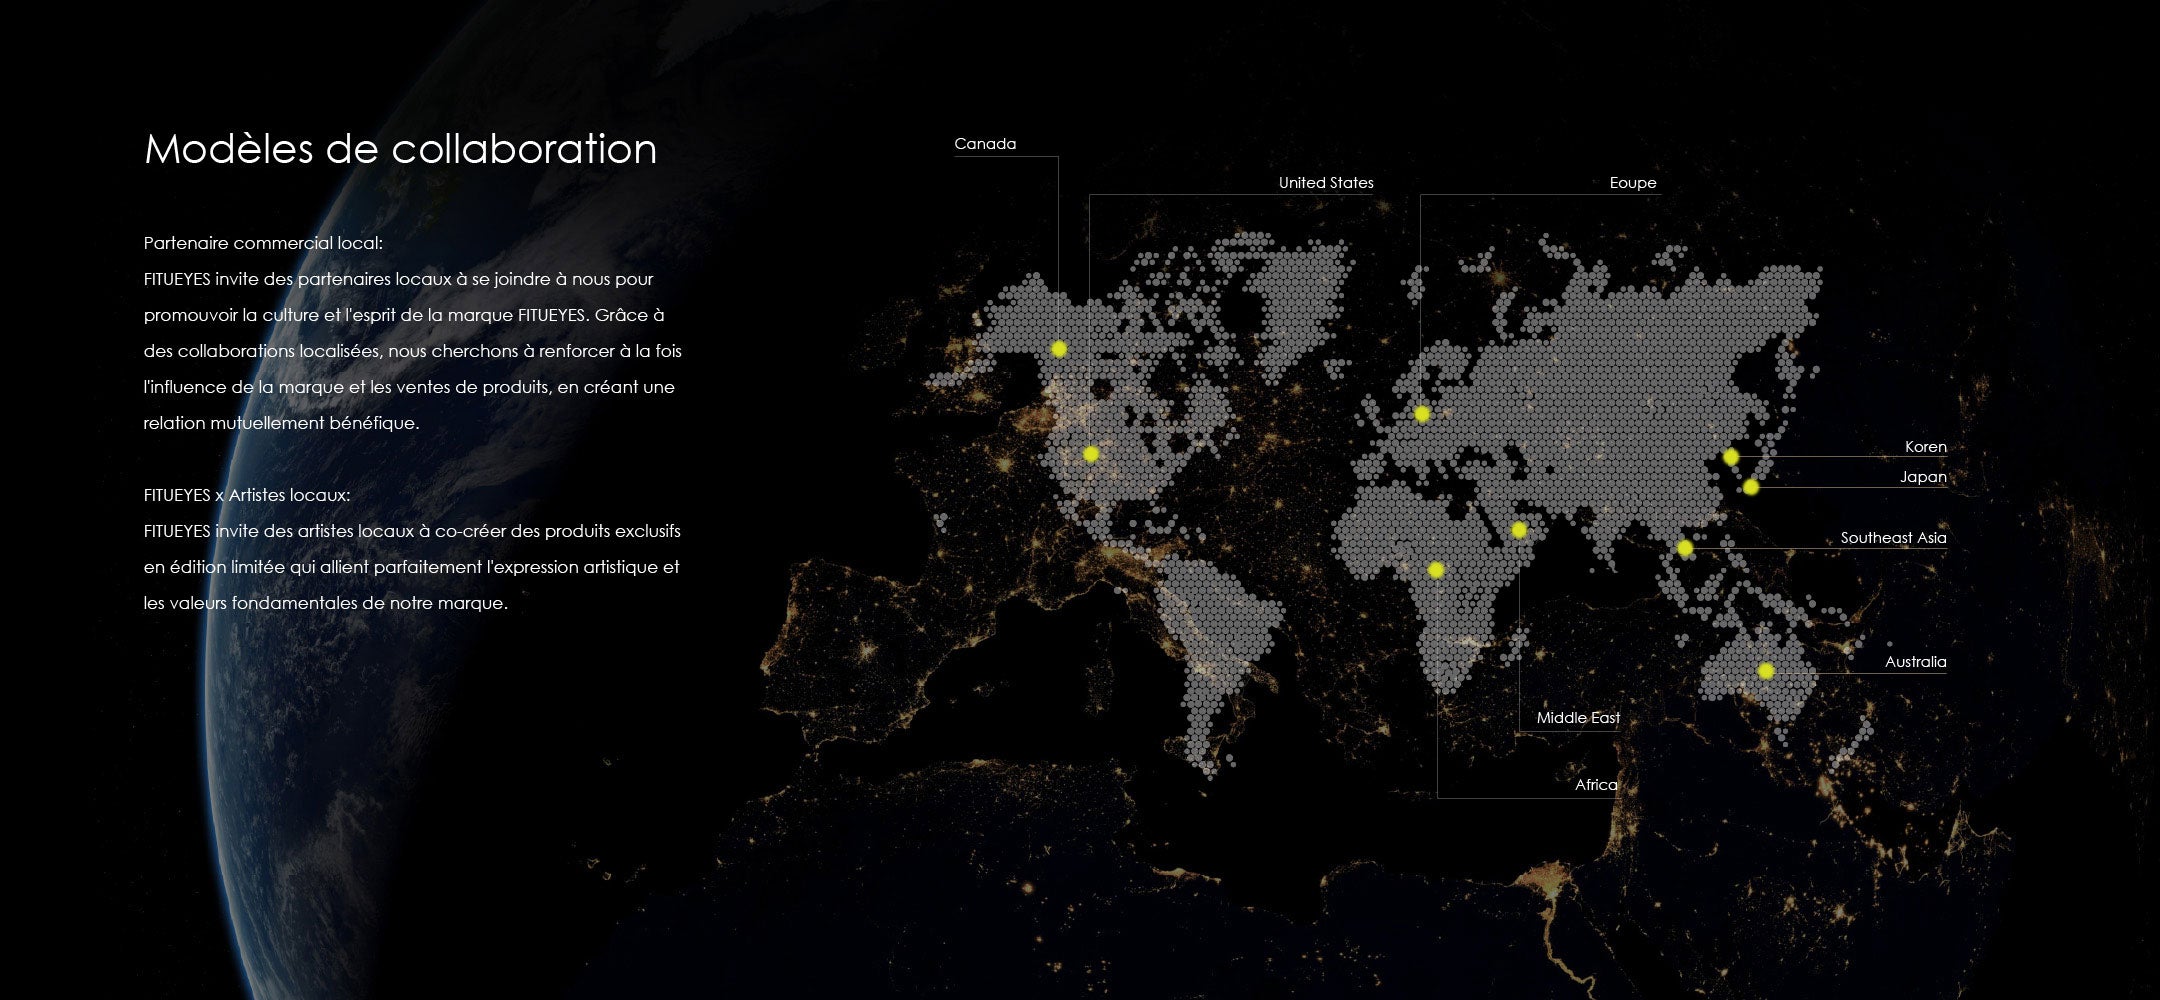This screenshot has height=1000, width=2160.
Task: Click the Canada text label
Action: coord(985,144)
